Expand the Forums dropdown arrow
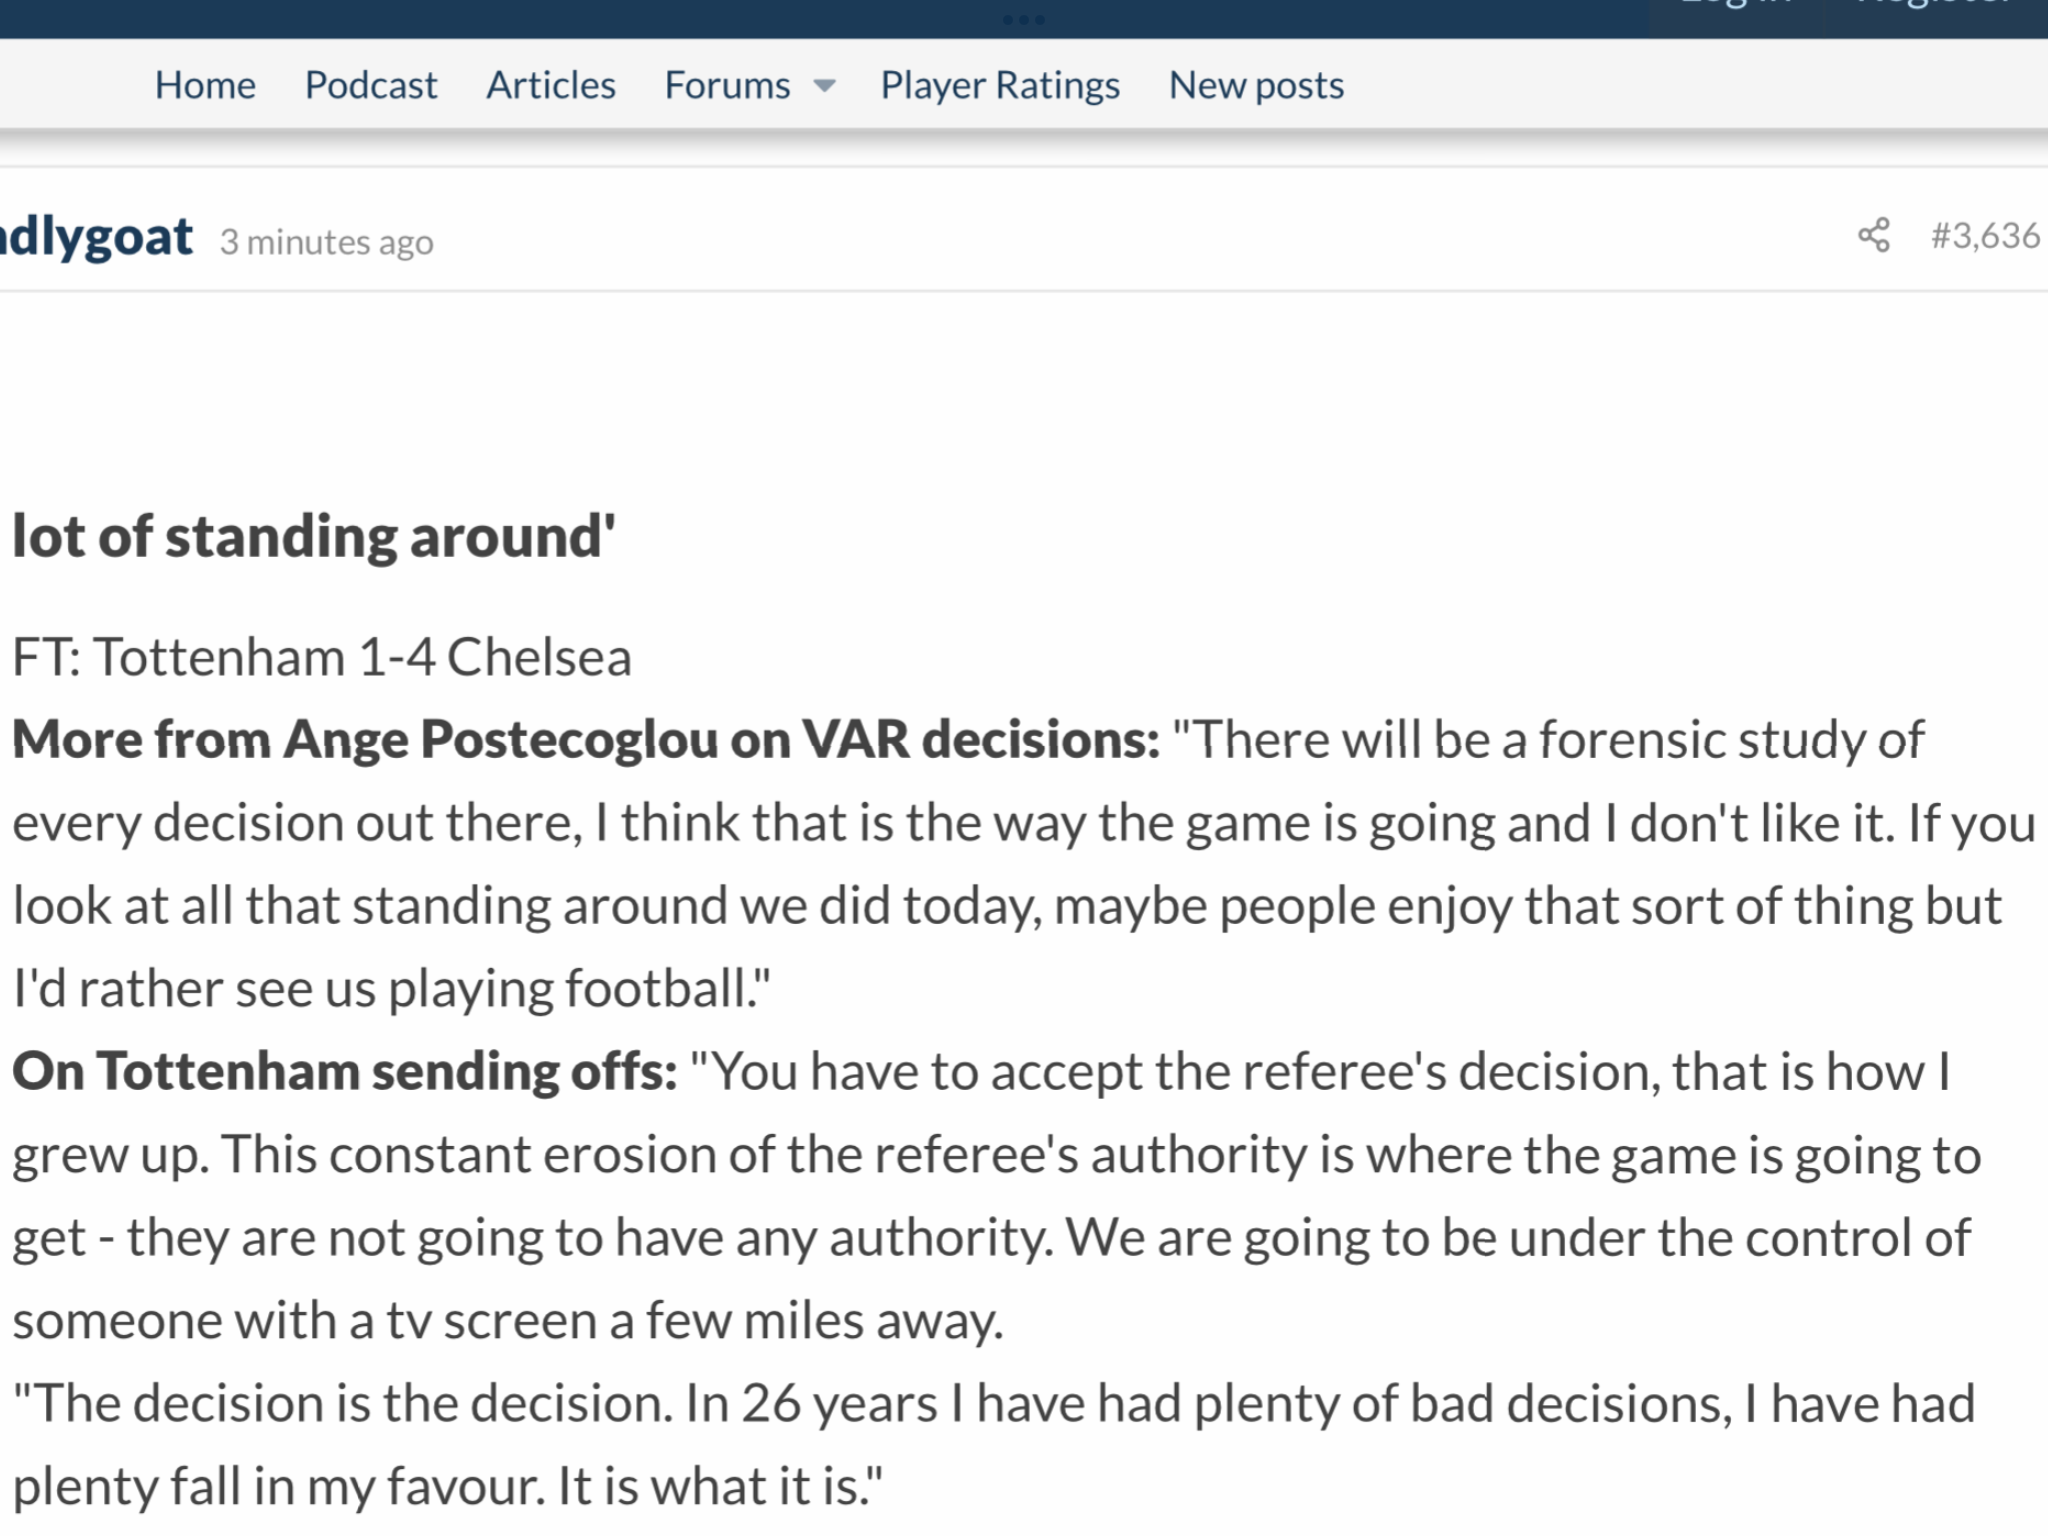2048x1536 pixels. click(x=824, y=86)
